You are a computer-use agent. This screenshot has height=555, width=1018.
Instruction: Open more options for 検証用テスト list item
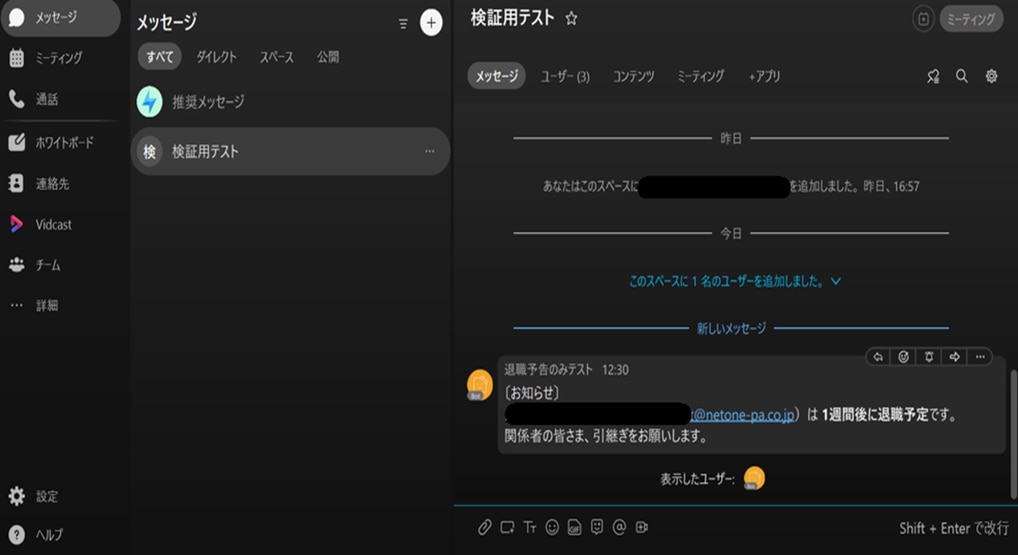tap(430, 152)
